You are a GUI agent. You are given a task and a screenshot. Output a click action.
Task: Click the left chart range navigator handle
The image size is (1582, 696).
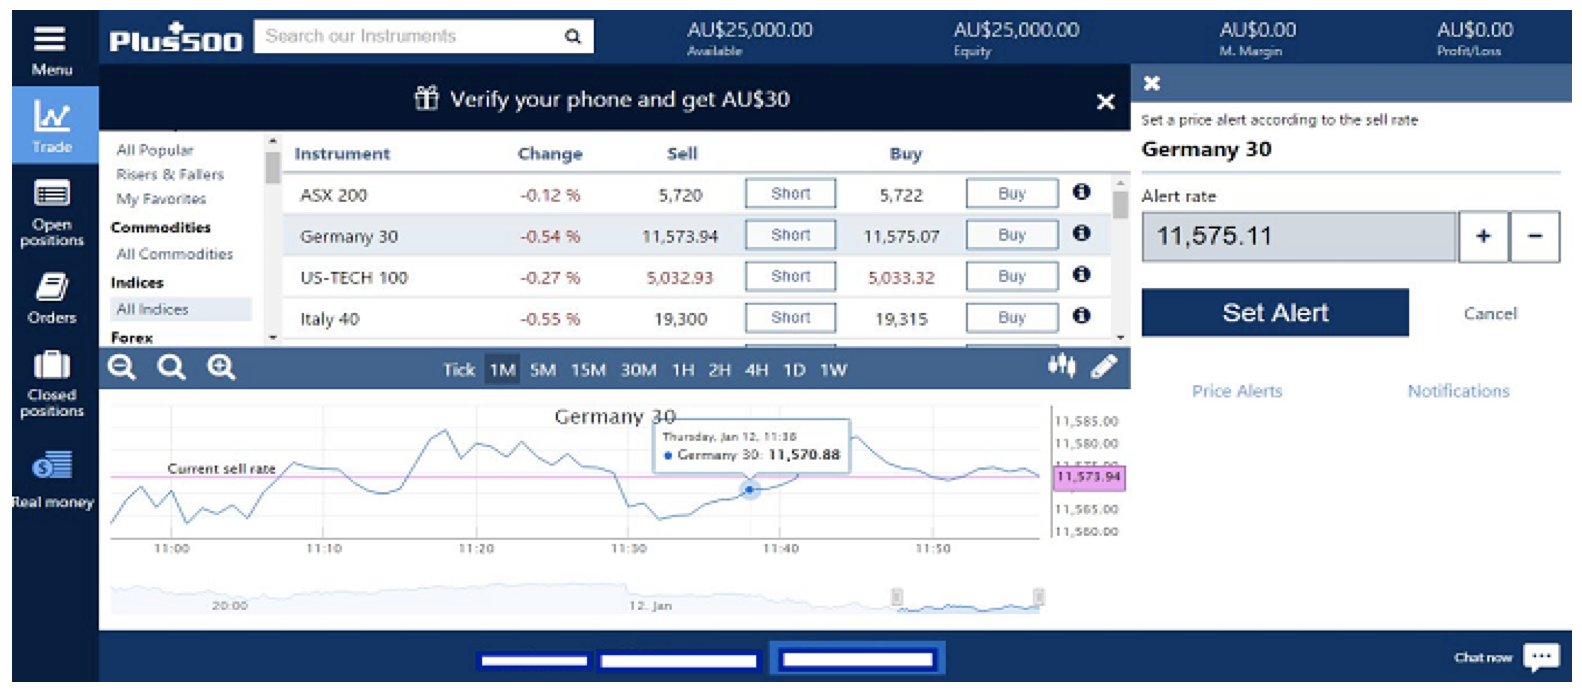[x=897, y=597]
